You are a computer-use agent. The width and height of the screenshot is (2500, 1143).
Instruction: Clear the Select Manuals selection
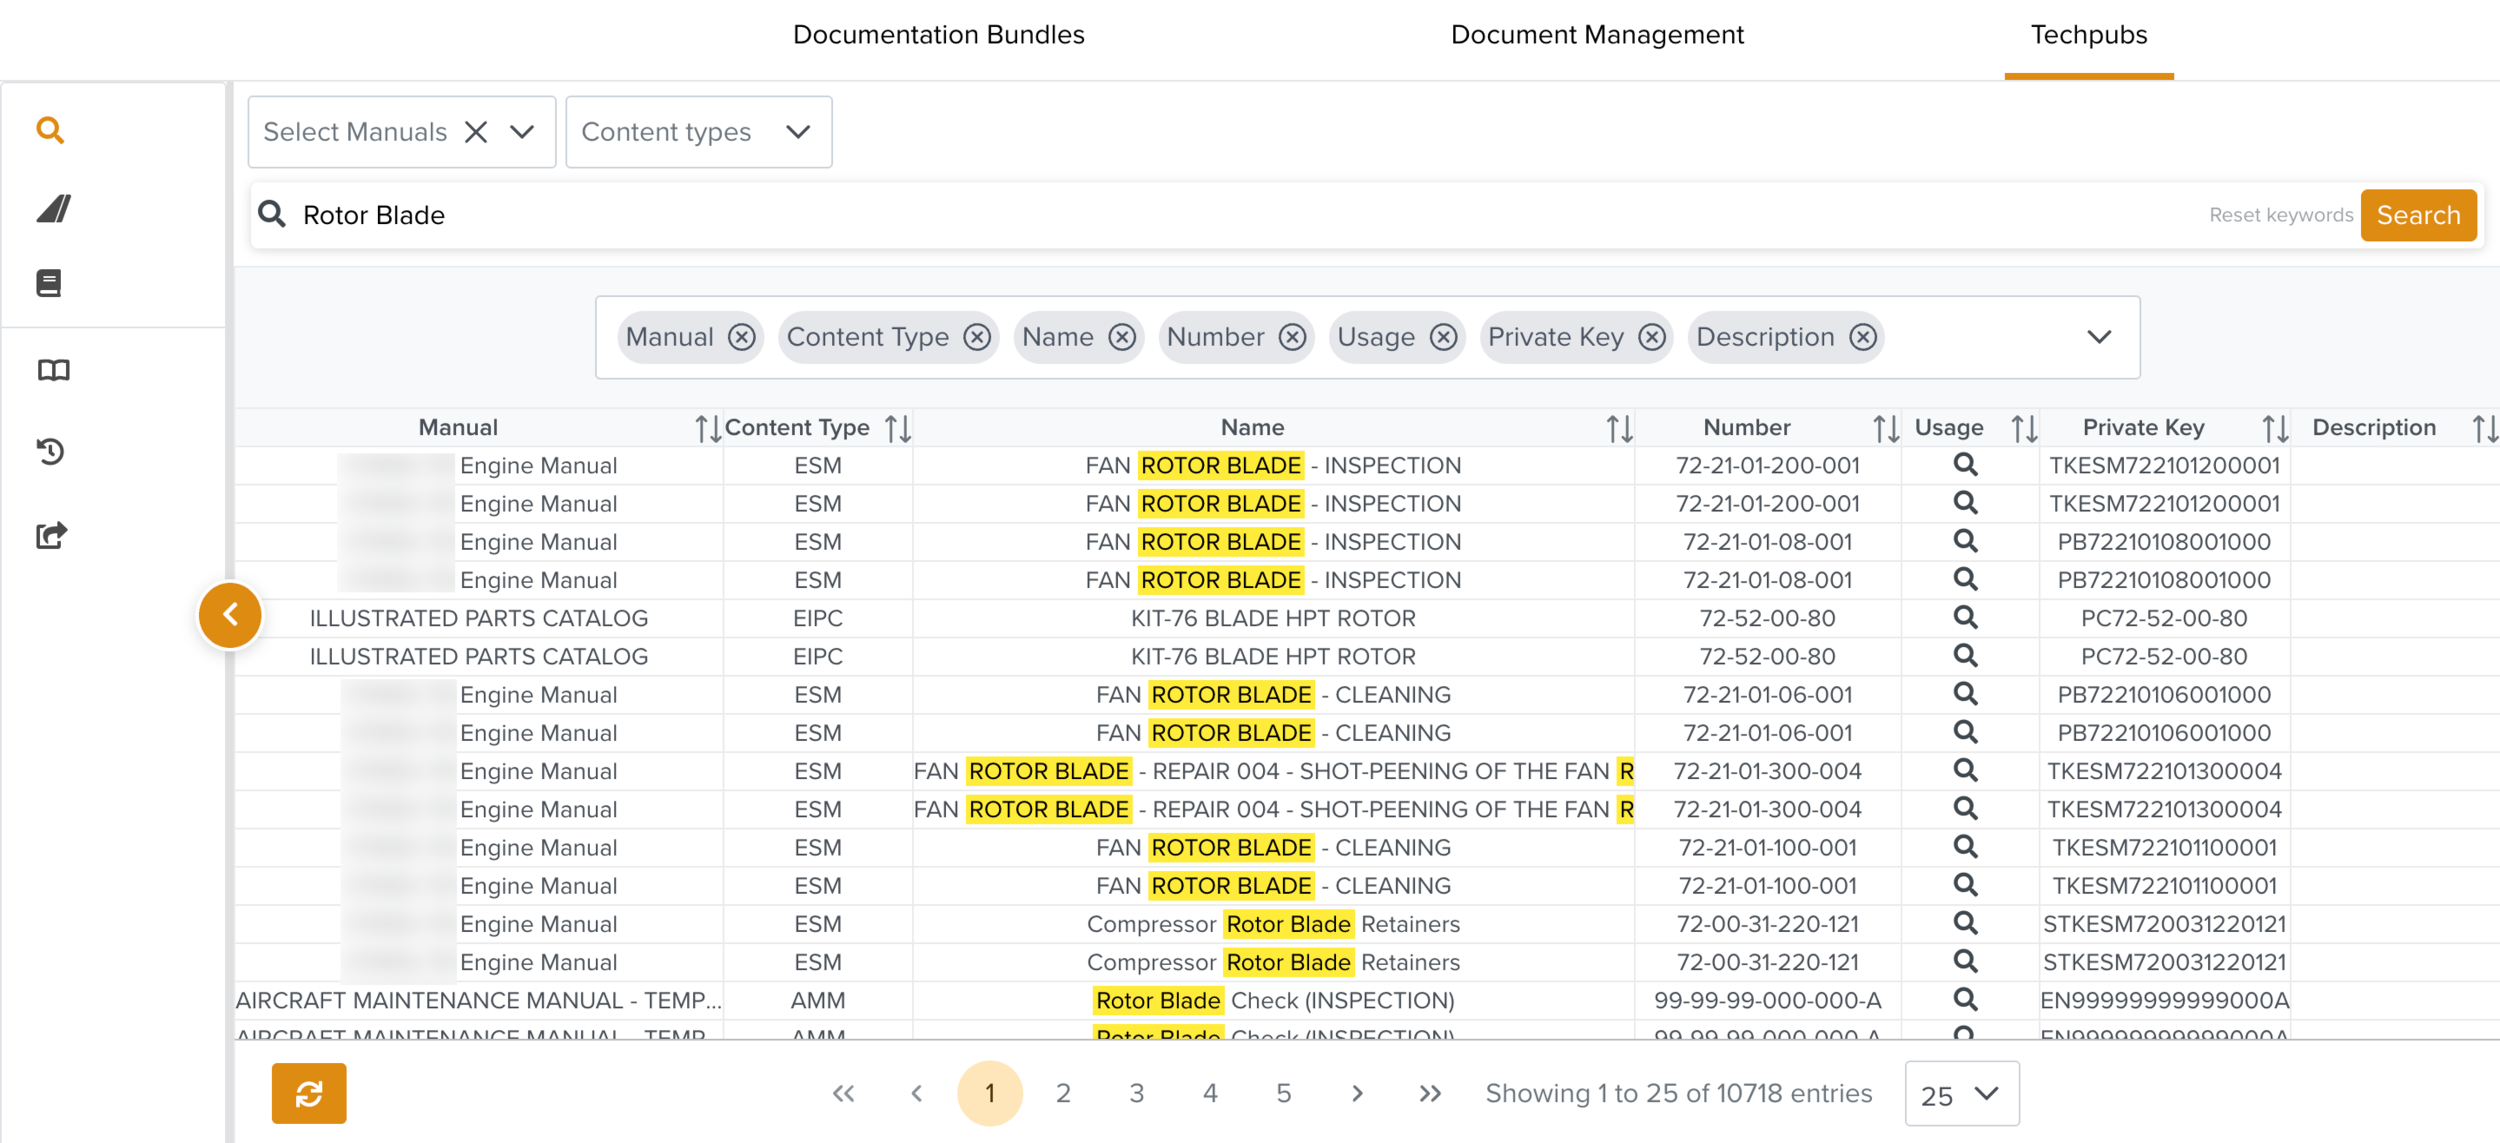click(476, 132)
